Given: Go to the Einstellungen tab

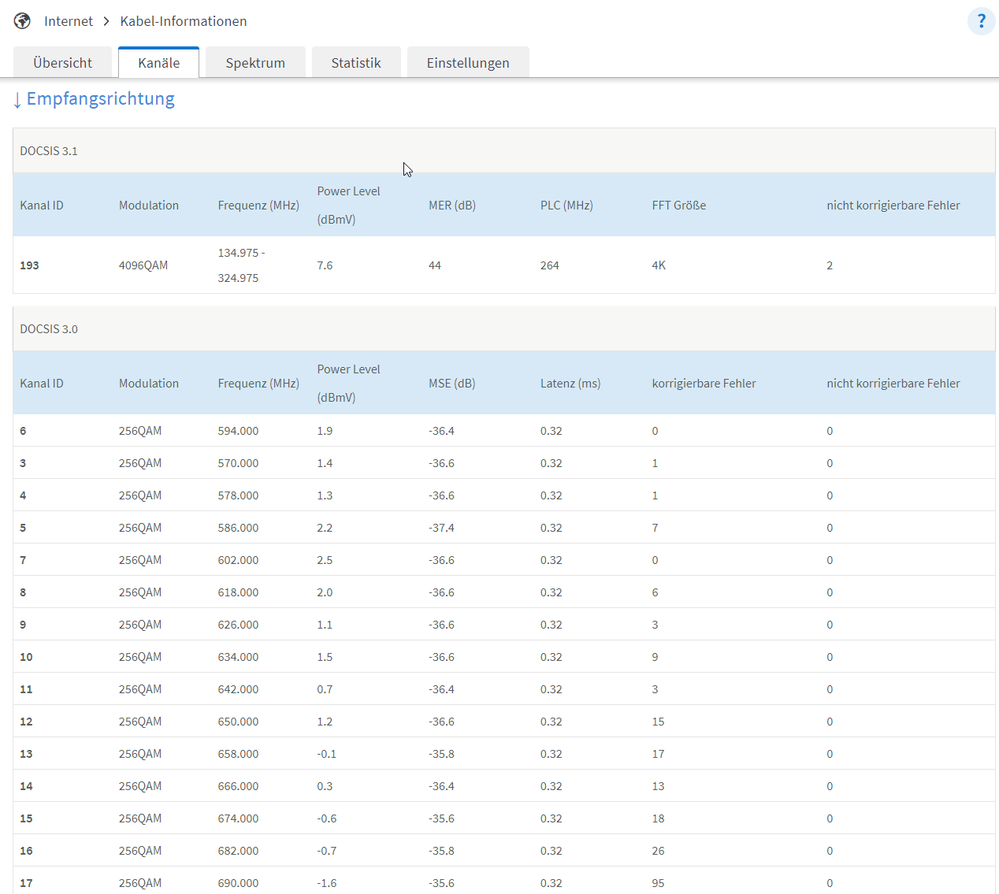Looking at the screenshot, I should click(467, 62).
